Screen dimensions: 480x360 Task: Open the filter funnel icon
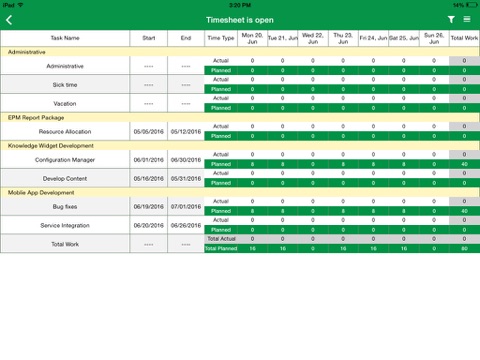coord(451,20)
